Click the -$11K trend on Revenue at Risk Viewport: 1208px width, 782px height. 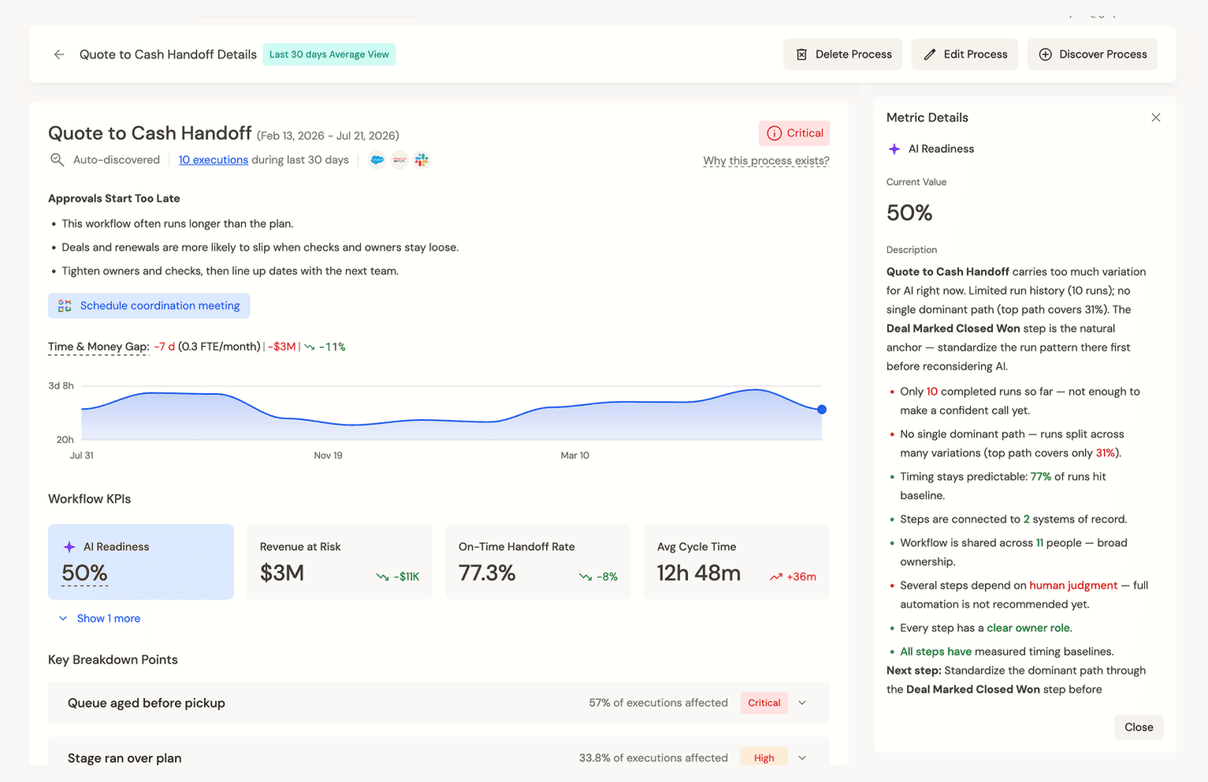[x=398, y=577]
